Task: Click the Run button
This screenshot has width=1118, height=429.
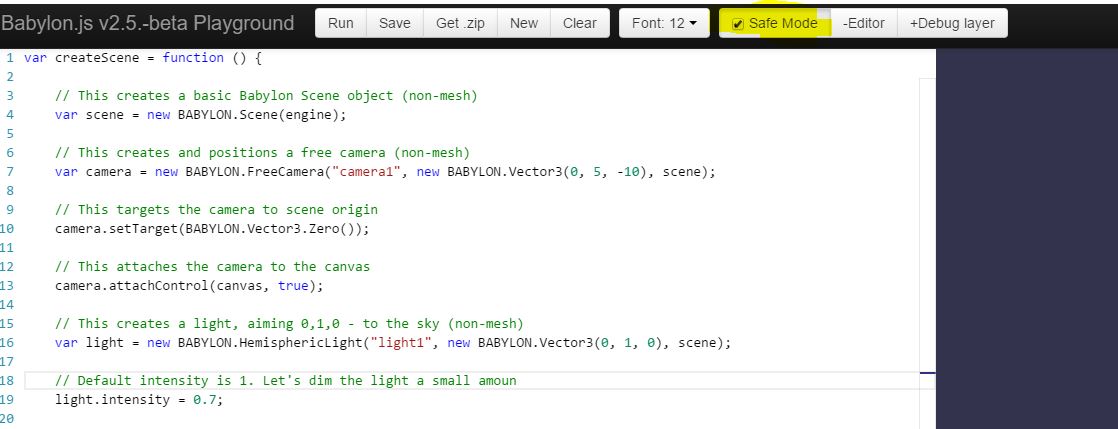Action: [x=340, y=23]
